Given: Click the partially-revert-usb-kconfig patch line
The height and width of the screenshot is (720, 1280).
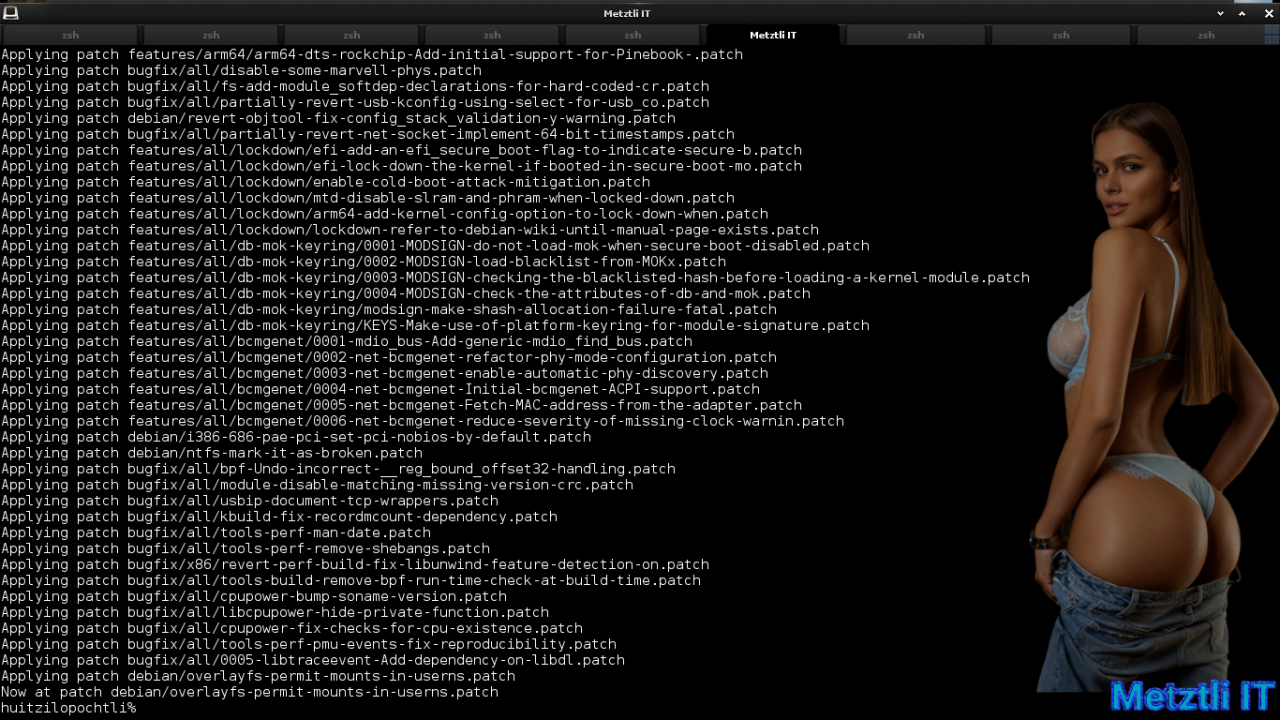Looking at the screenshot, I should [x=355, y=103].
